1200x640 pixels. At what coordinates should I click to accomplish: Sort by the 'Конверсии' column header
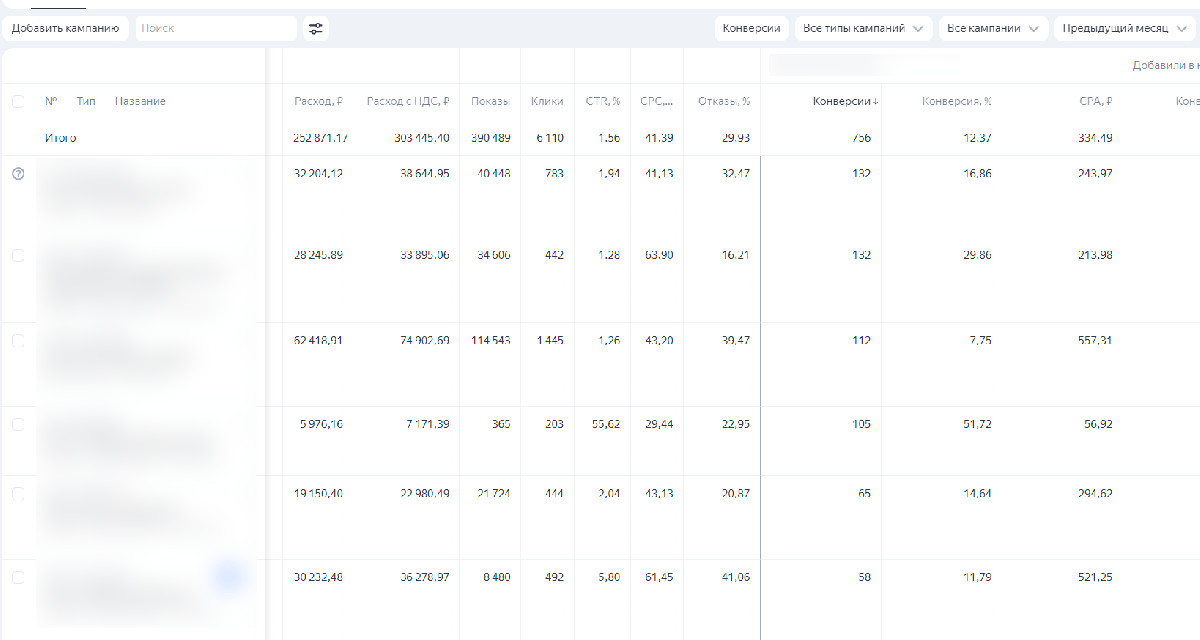(846, 101)
